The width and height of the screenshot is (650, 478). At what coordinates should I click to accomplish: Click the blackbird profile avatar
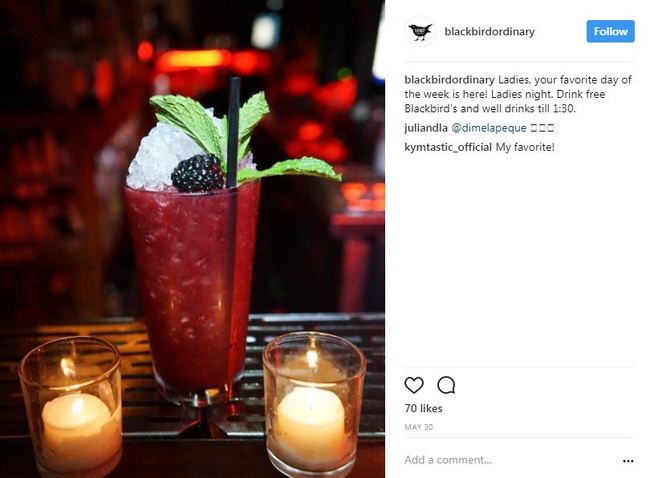[420, 32]
